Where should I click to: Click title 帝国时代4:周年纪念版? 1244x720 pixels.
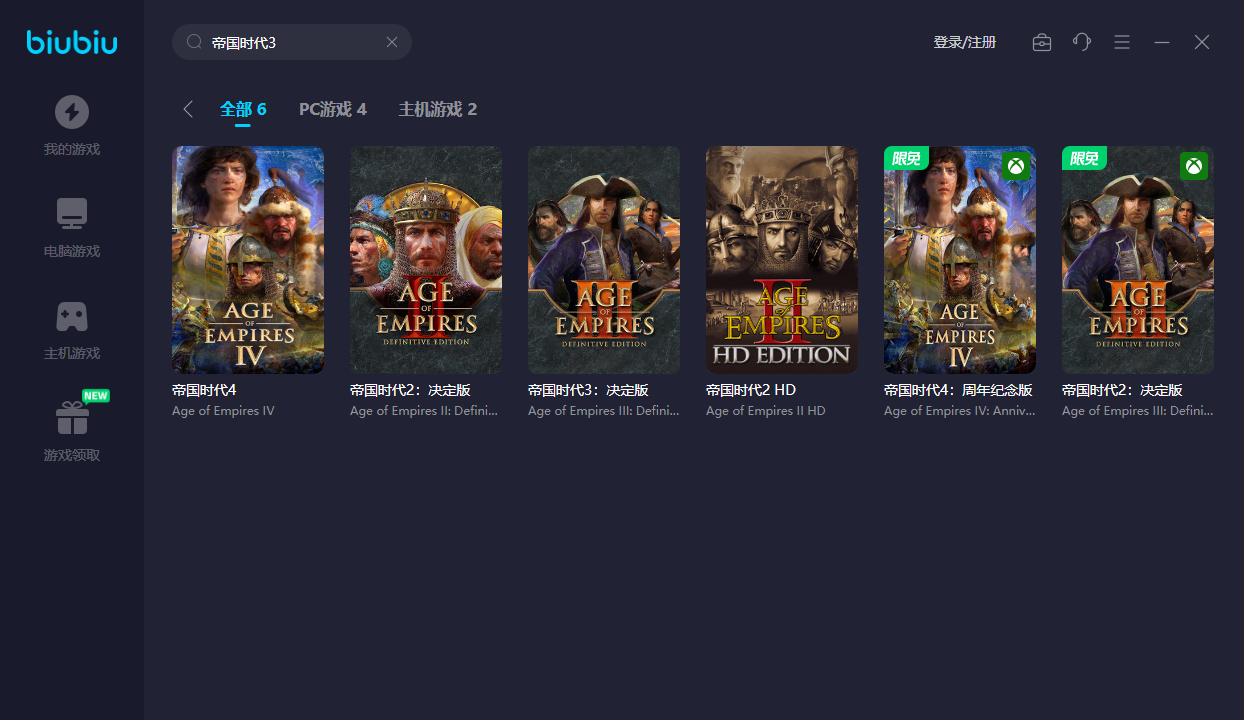(x=958, y=390)
